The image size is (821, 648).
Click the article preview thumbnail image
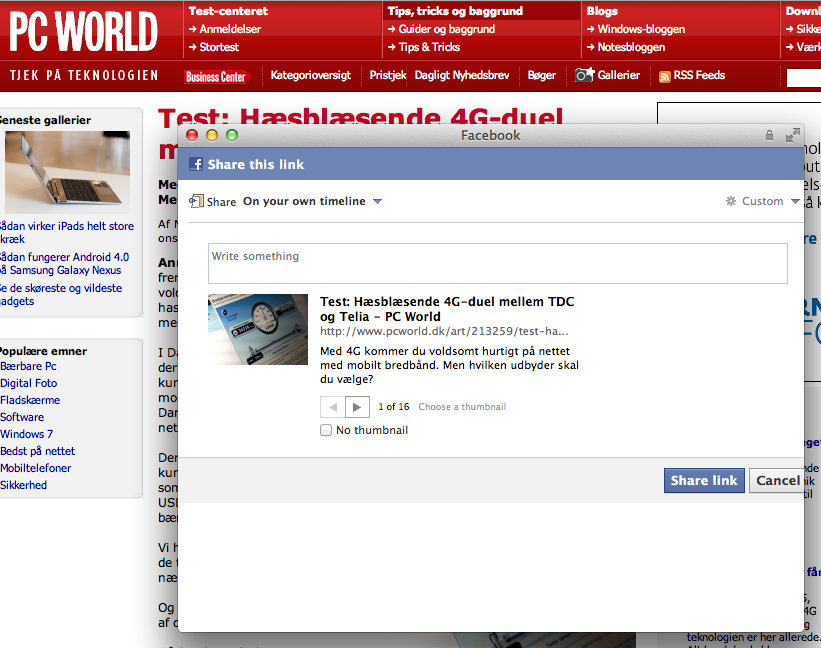(258, 329)
